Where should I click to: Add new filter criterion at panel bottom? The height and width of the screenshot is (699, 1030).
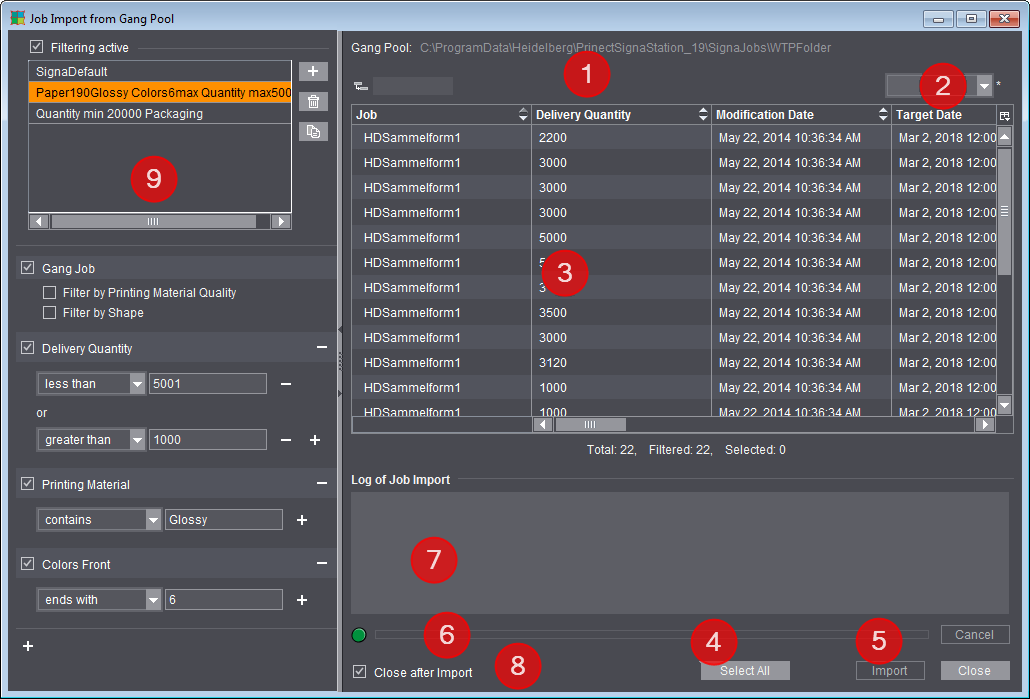coord(28,646)
